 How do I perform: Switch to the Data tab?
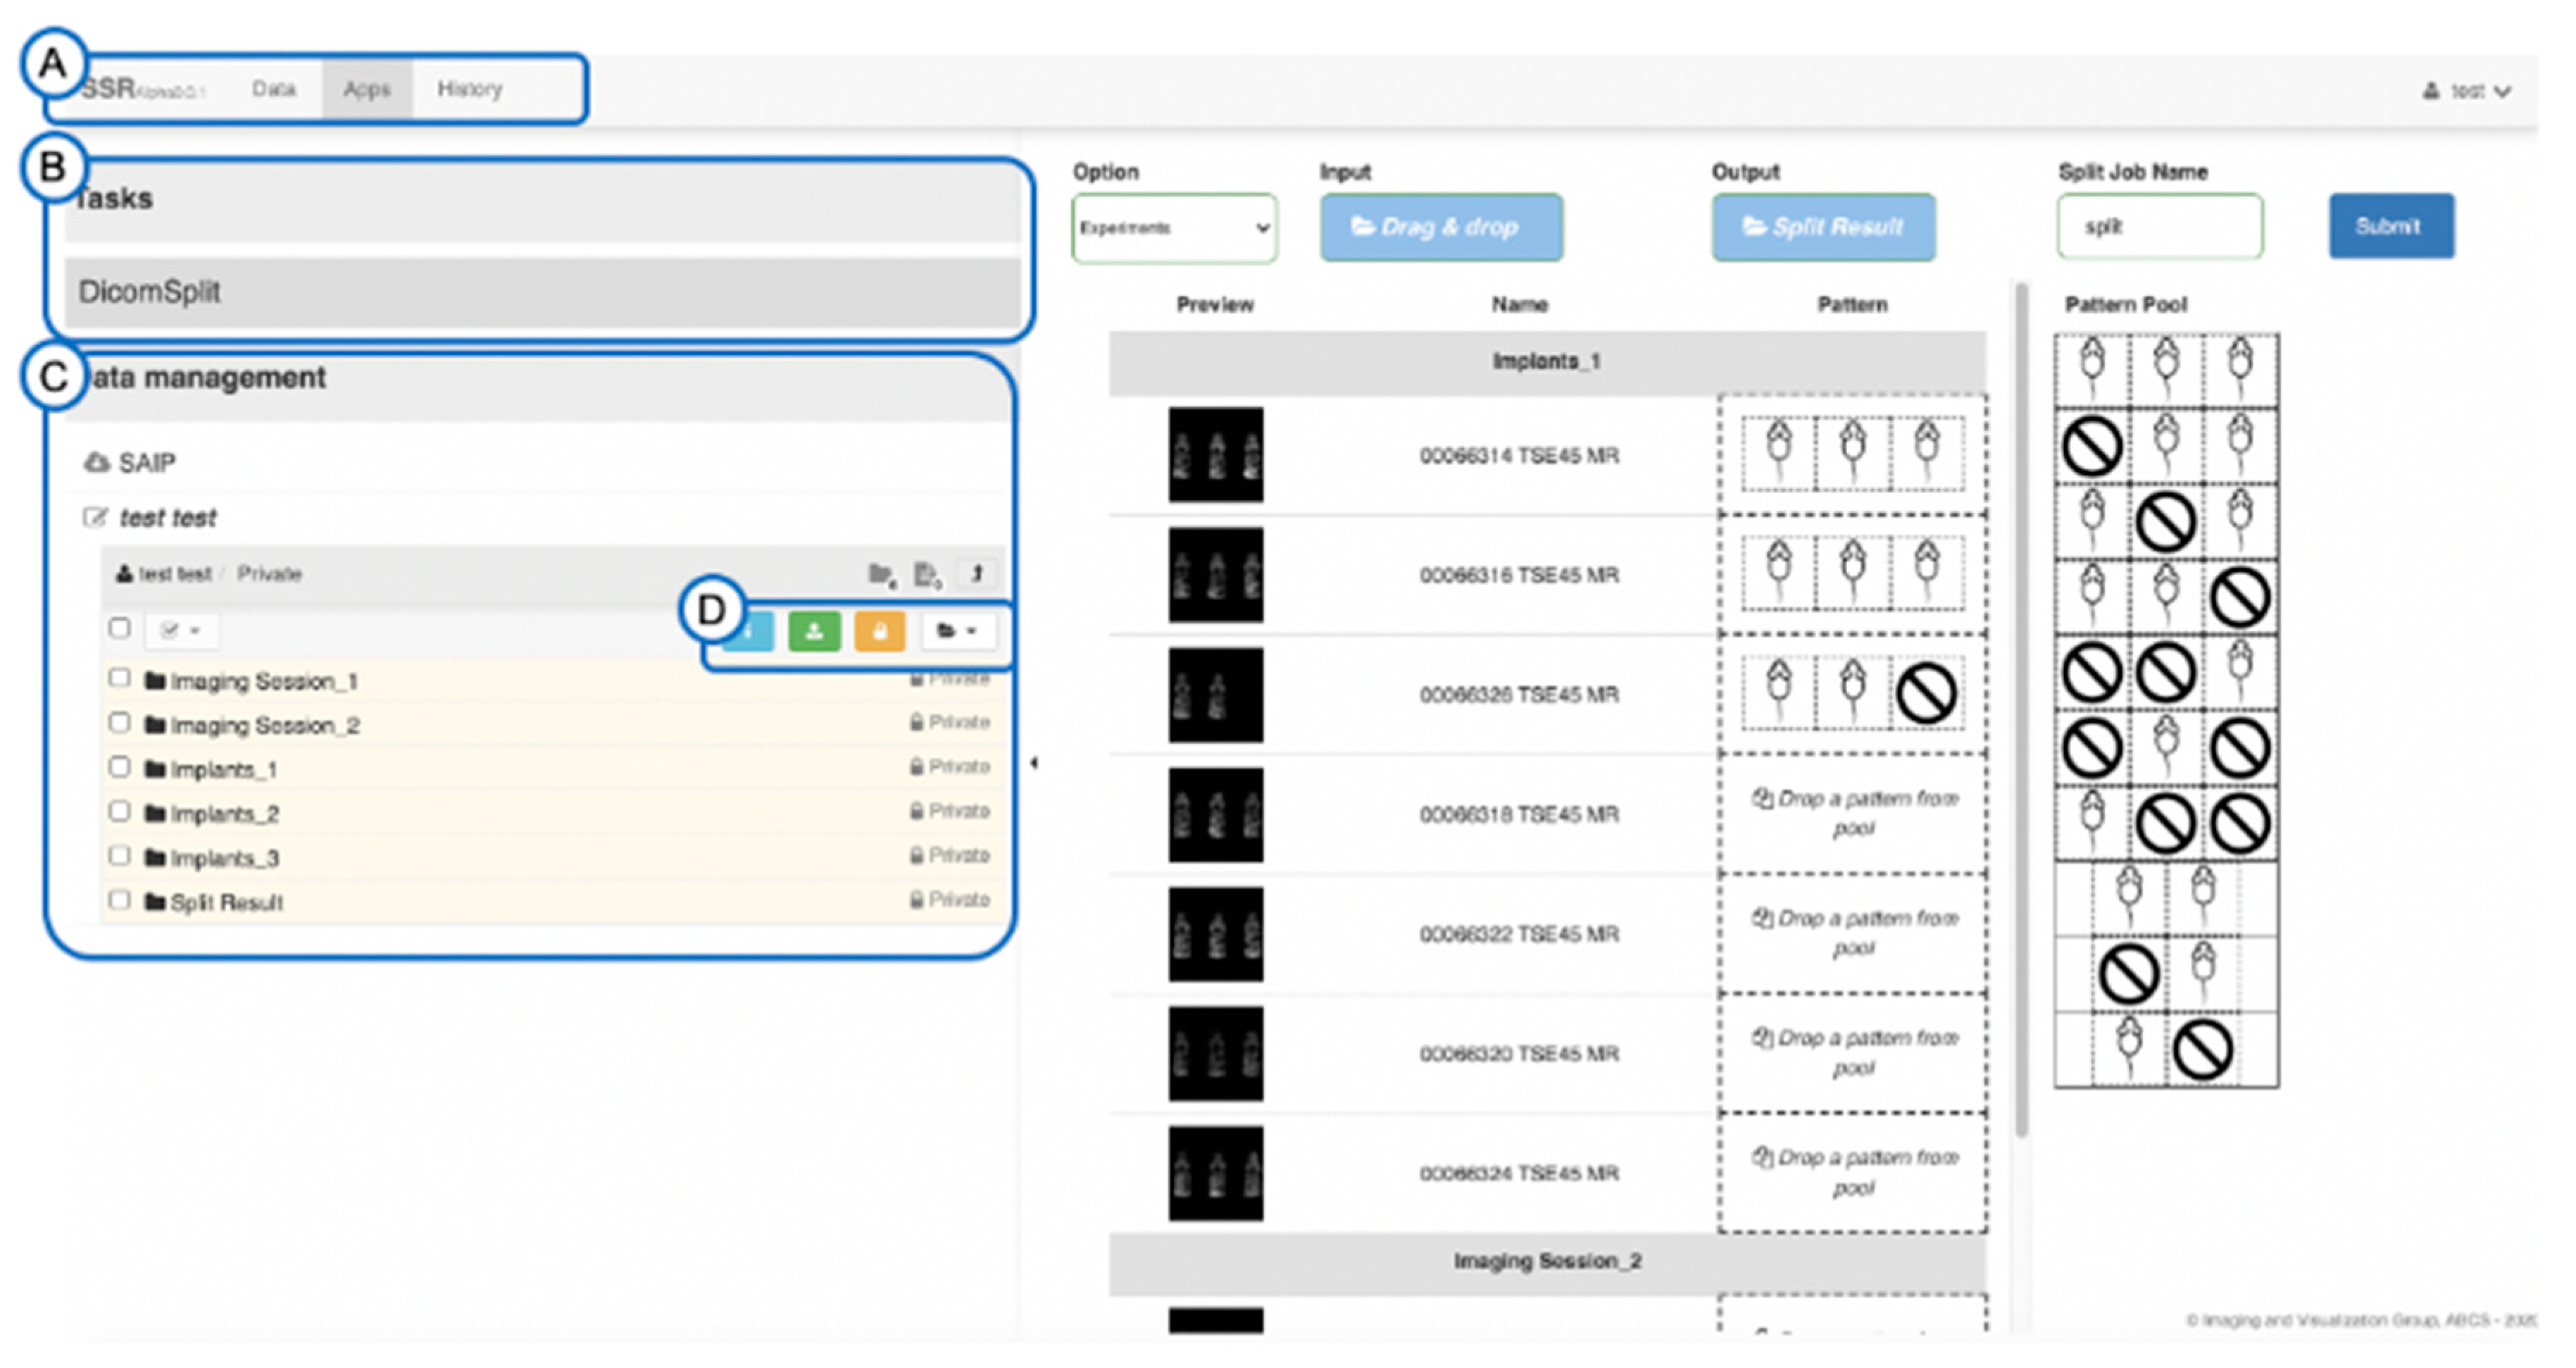pos(273,89)
